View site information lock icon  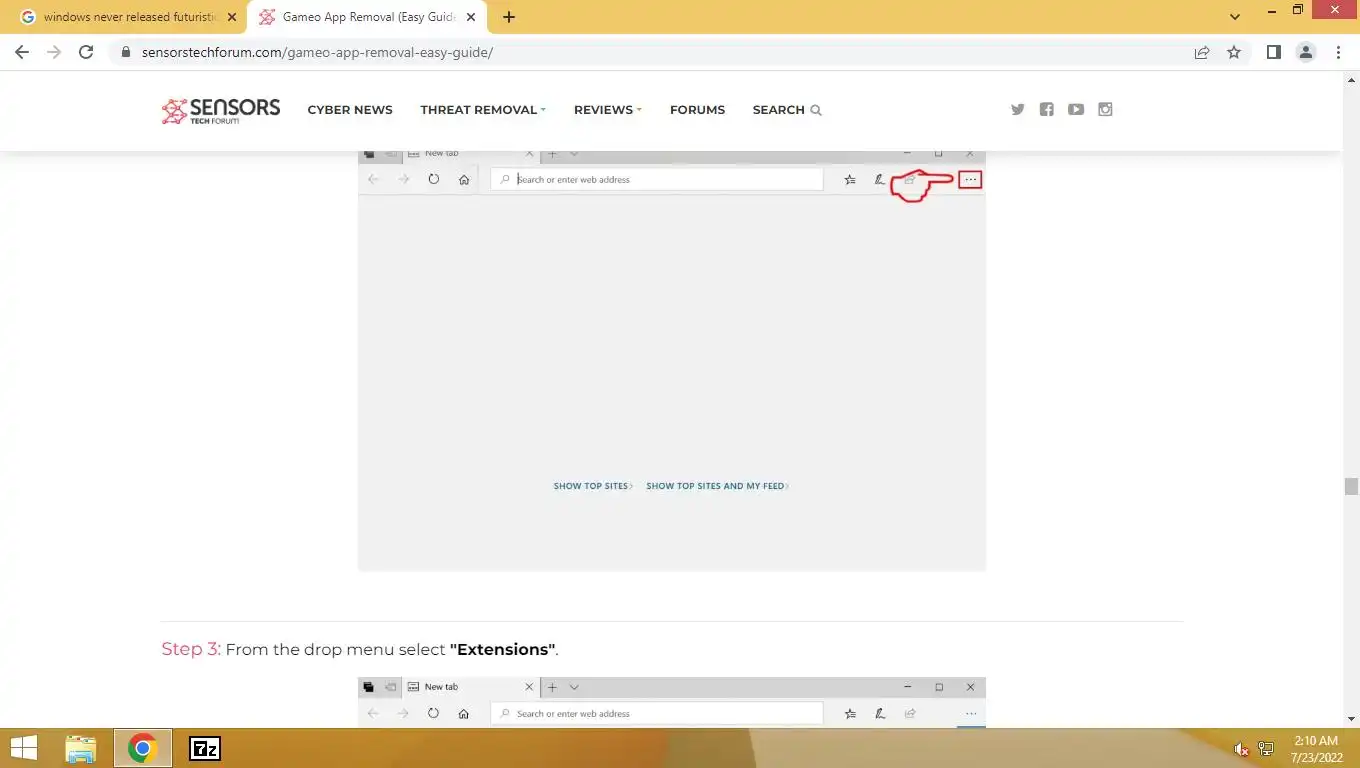pos(125,52)
